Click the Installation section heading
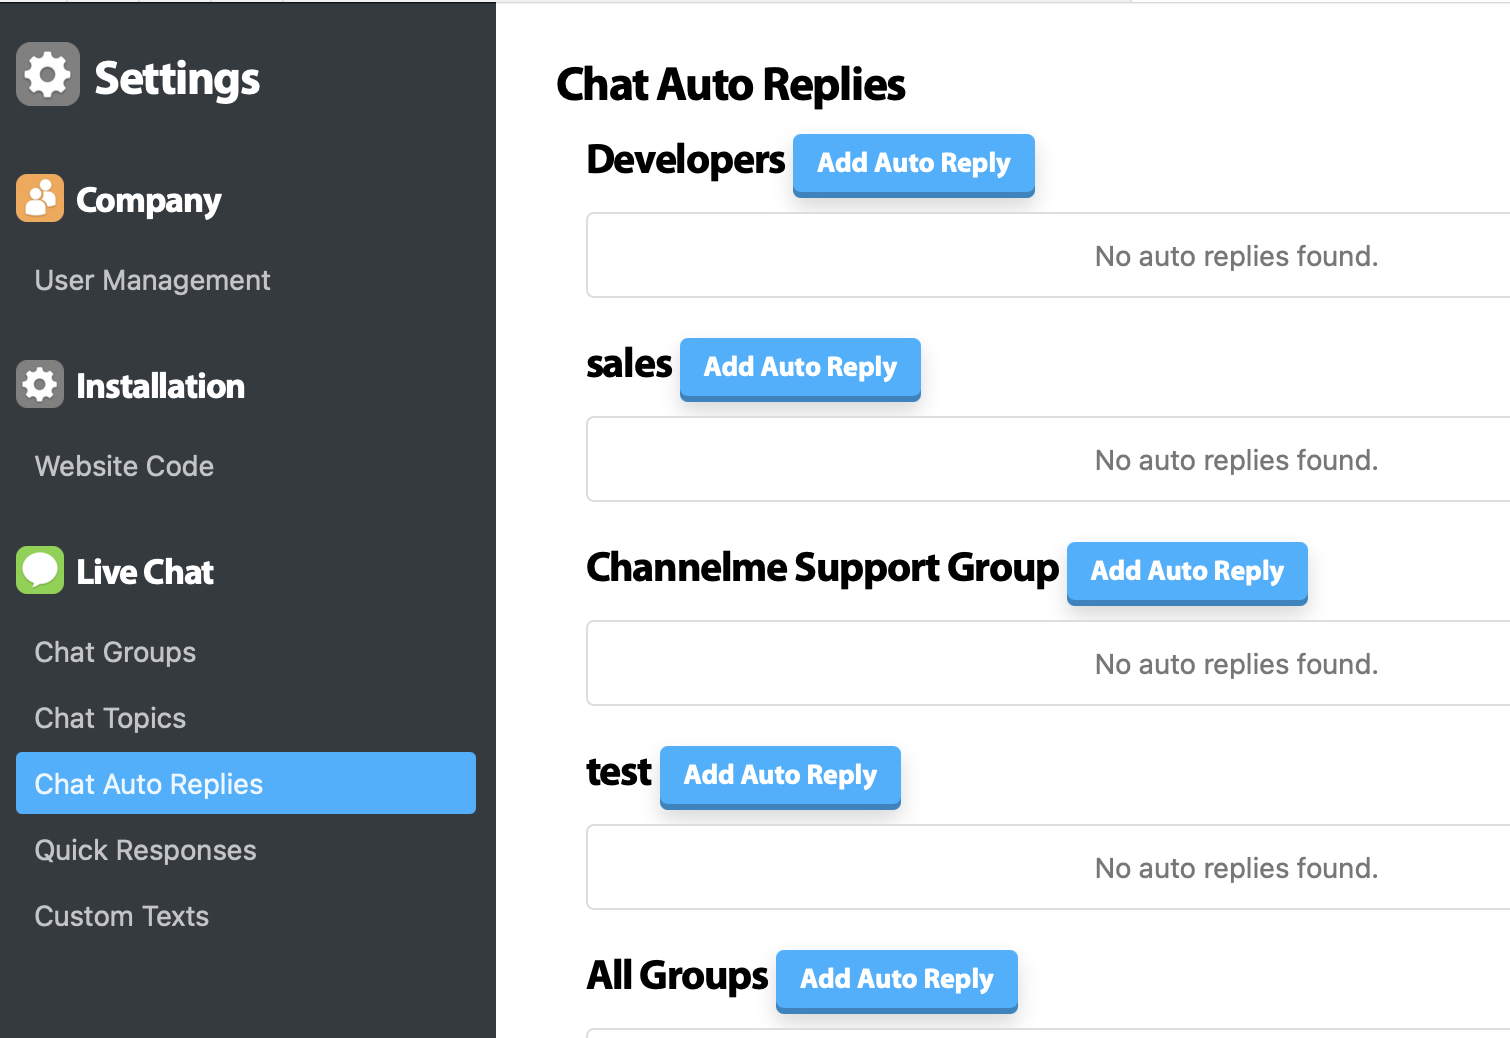The width and height of the screenshot is (1510, 1038). pos(160,386)
